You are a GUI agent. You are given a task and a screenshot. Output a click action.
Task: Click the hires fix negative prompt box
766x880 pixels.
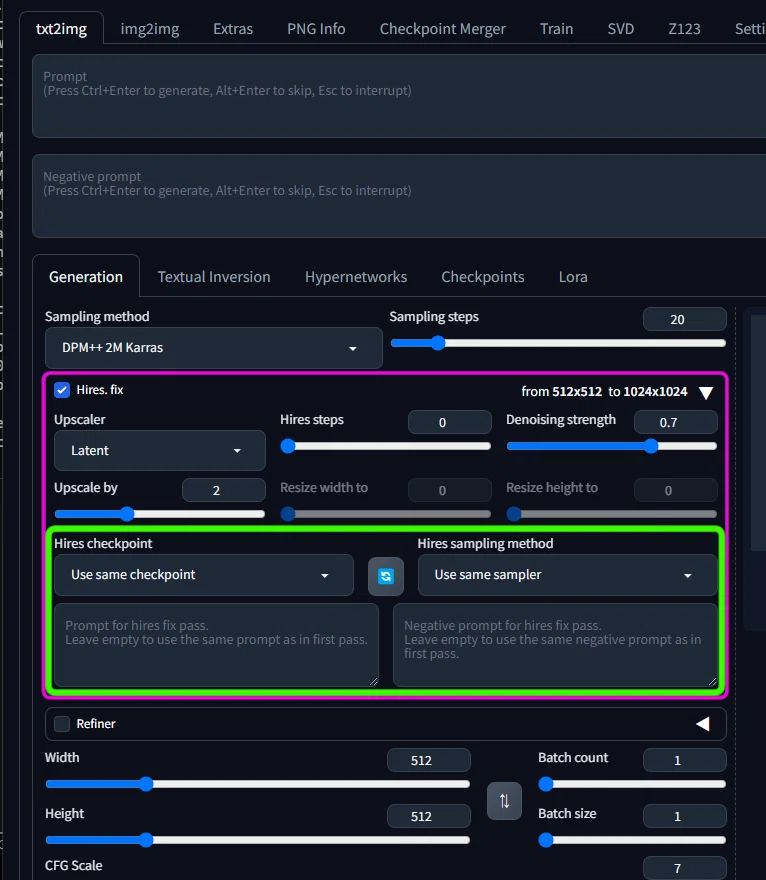[556, 645]
